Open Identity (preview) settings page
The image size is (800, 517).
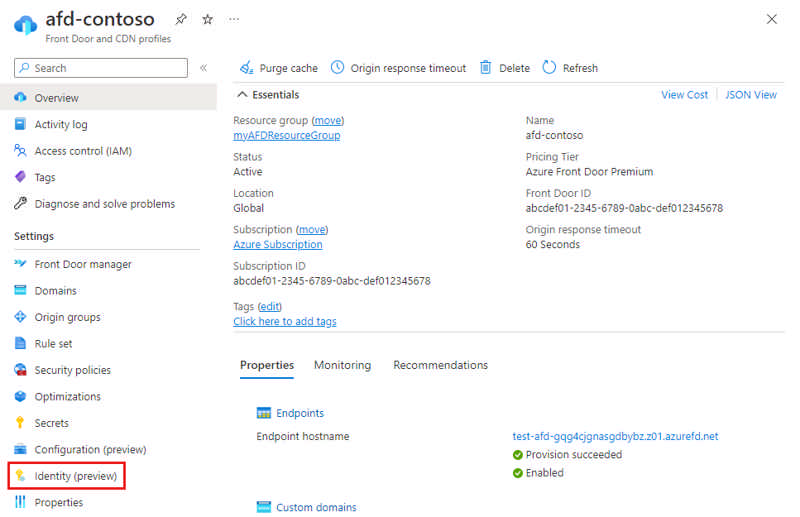(76, 476)
